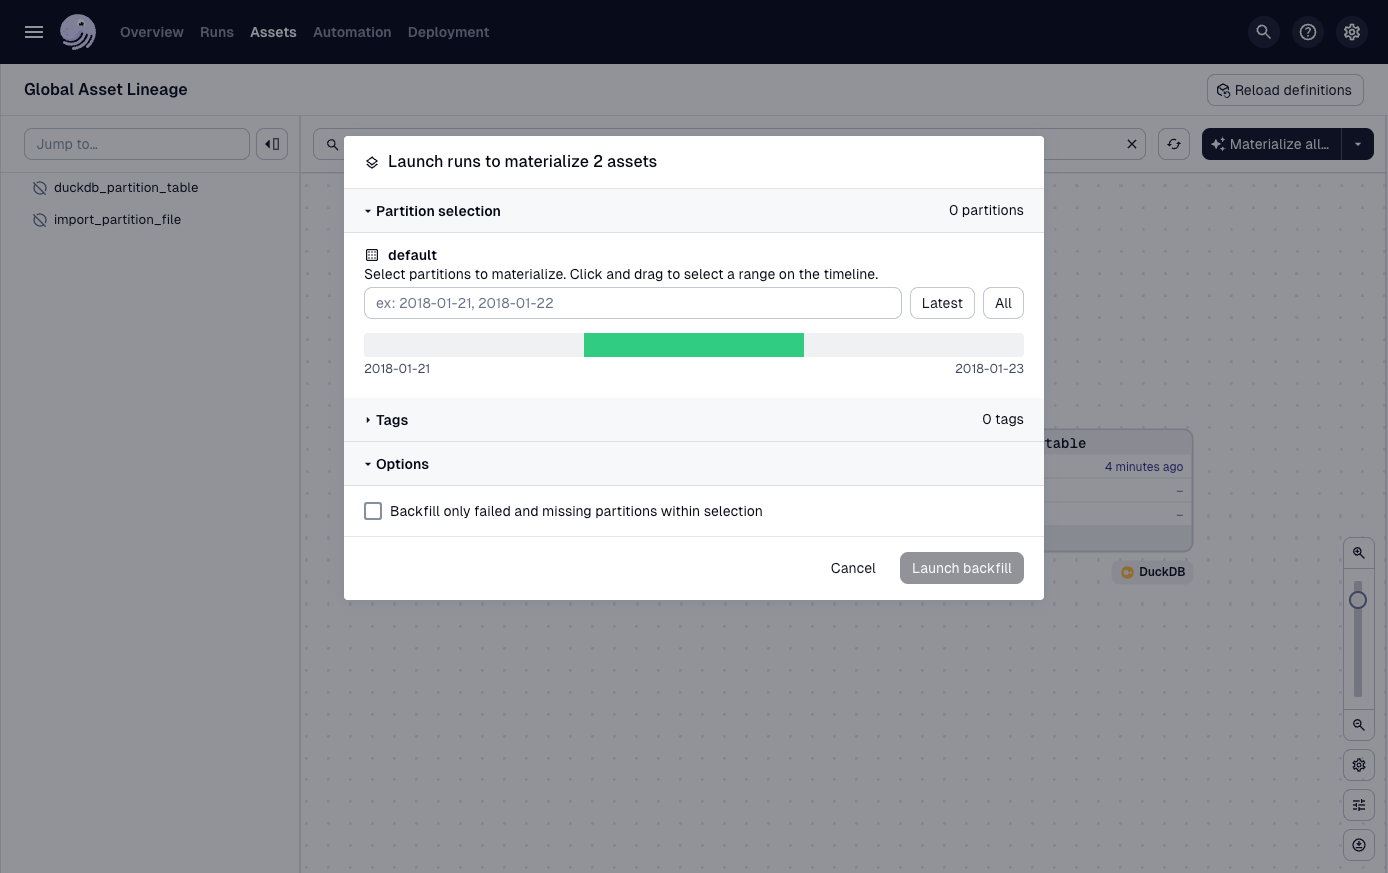Click the Dagster octopus logo

[78, 31]
